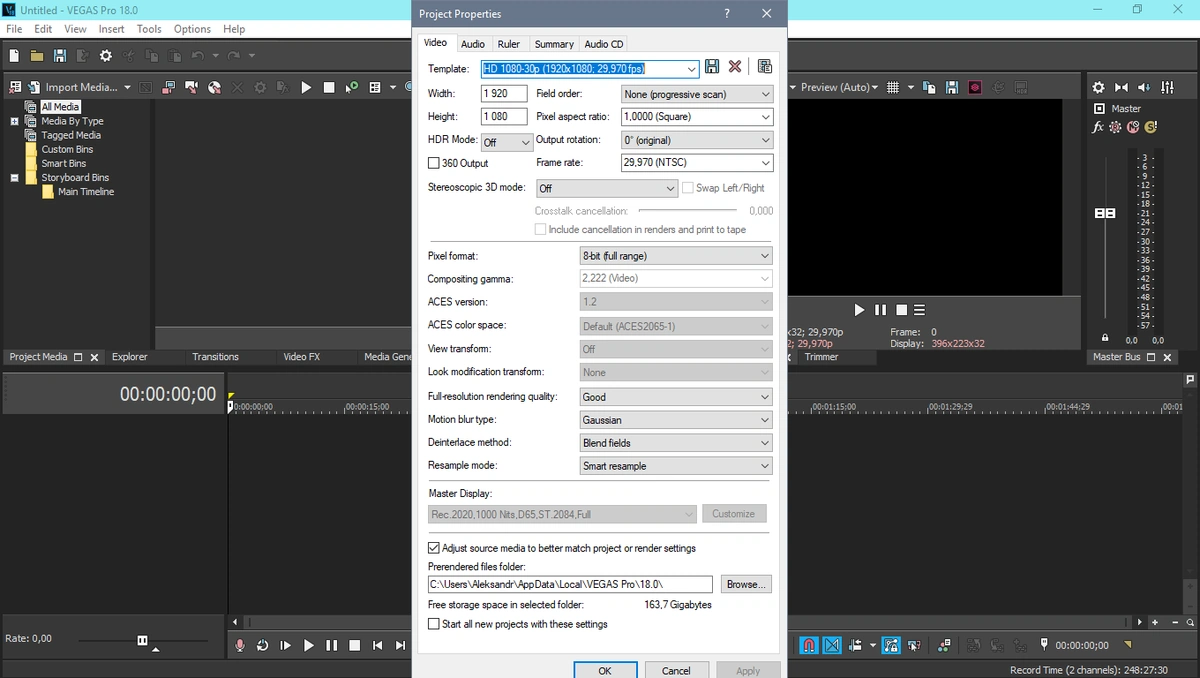The image size is (1200, 678).
Task: Expand the Media By Type tree node
Action: [15, 121]
